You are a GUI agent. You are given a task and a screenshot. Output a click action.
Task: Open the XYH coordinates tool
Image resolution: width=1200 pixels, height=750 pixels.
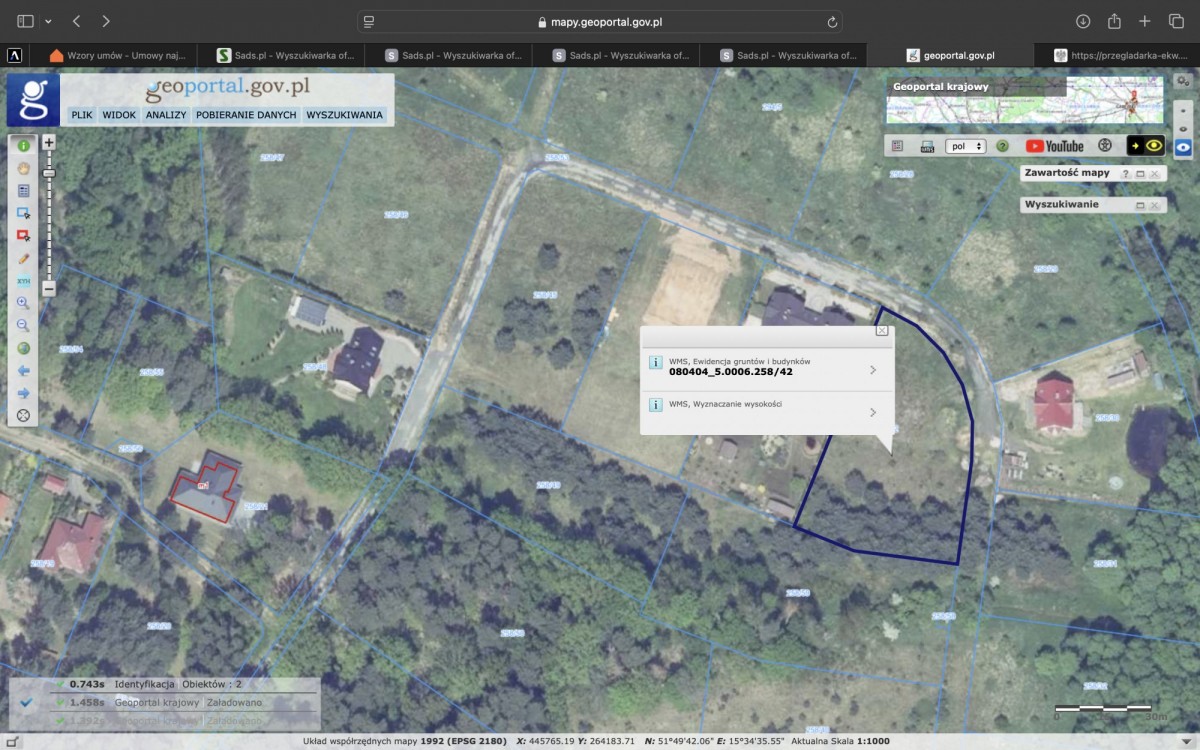(23, 281)
